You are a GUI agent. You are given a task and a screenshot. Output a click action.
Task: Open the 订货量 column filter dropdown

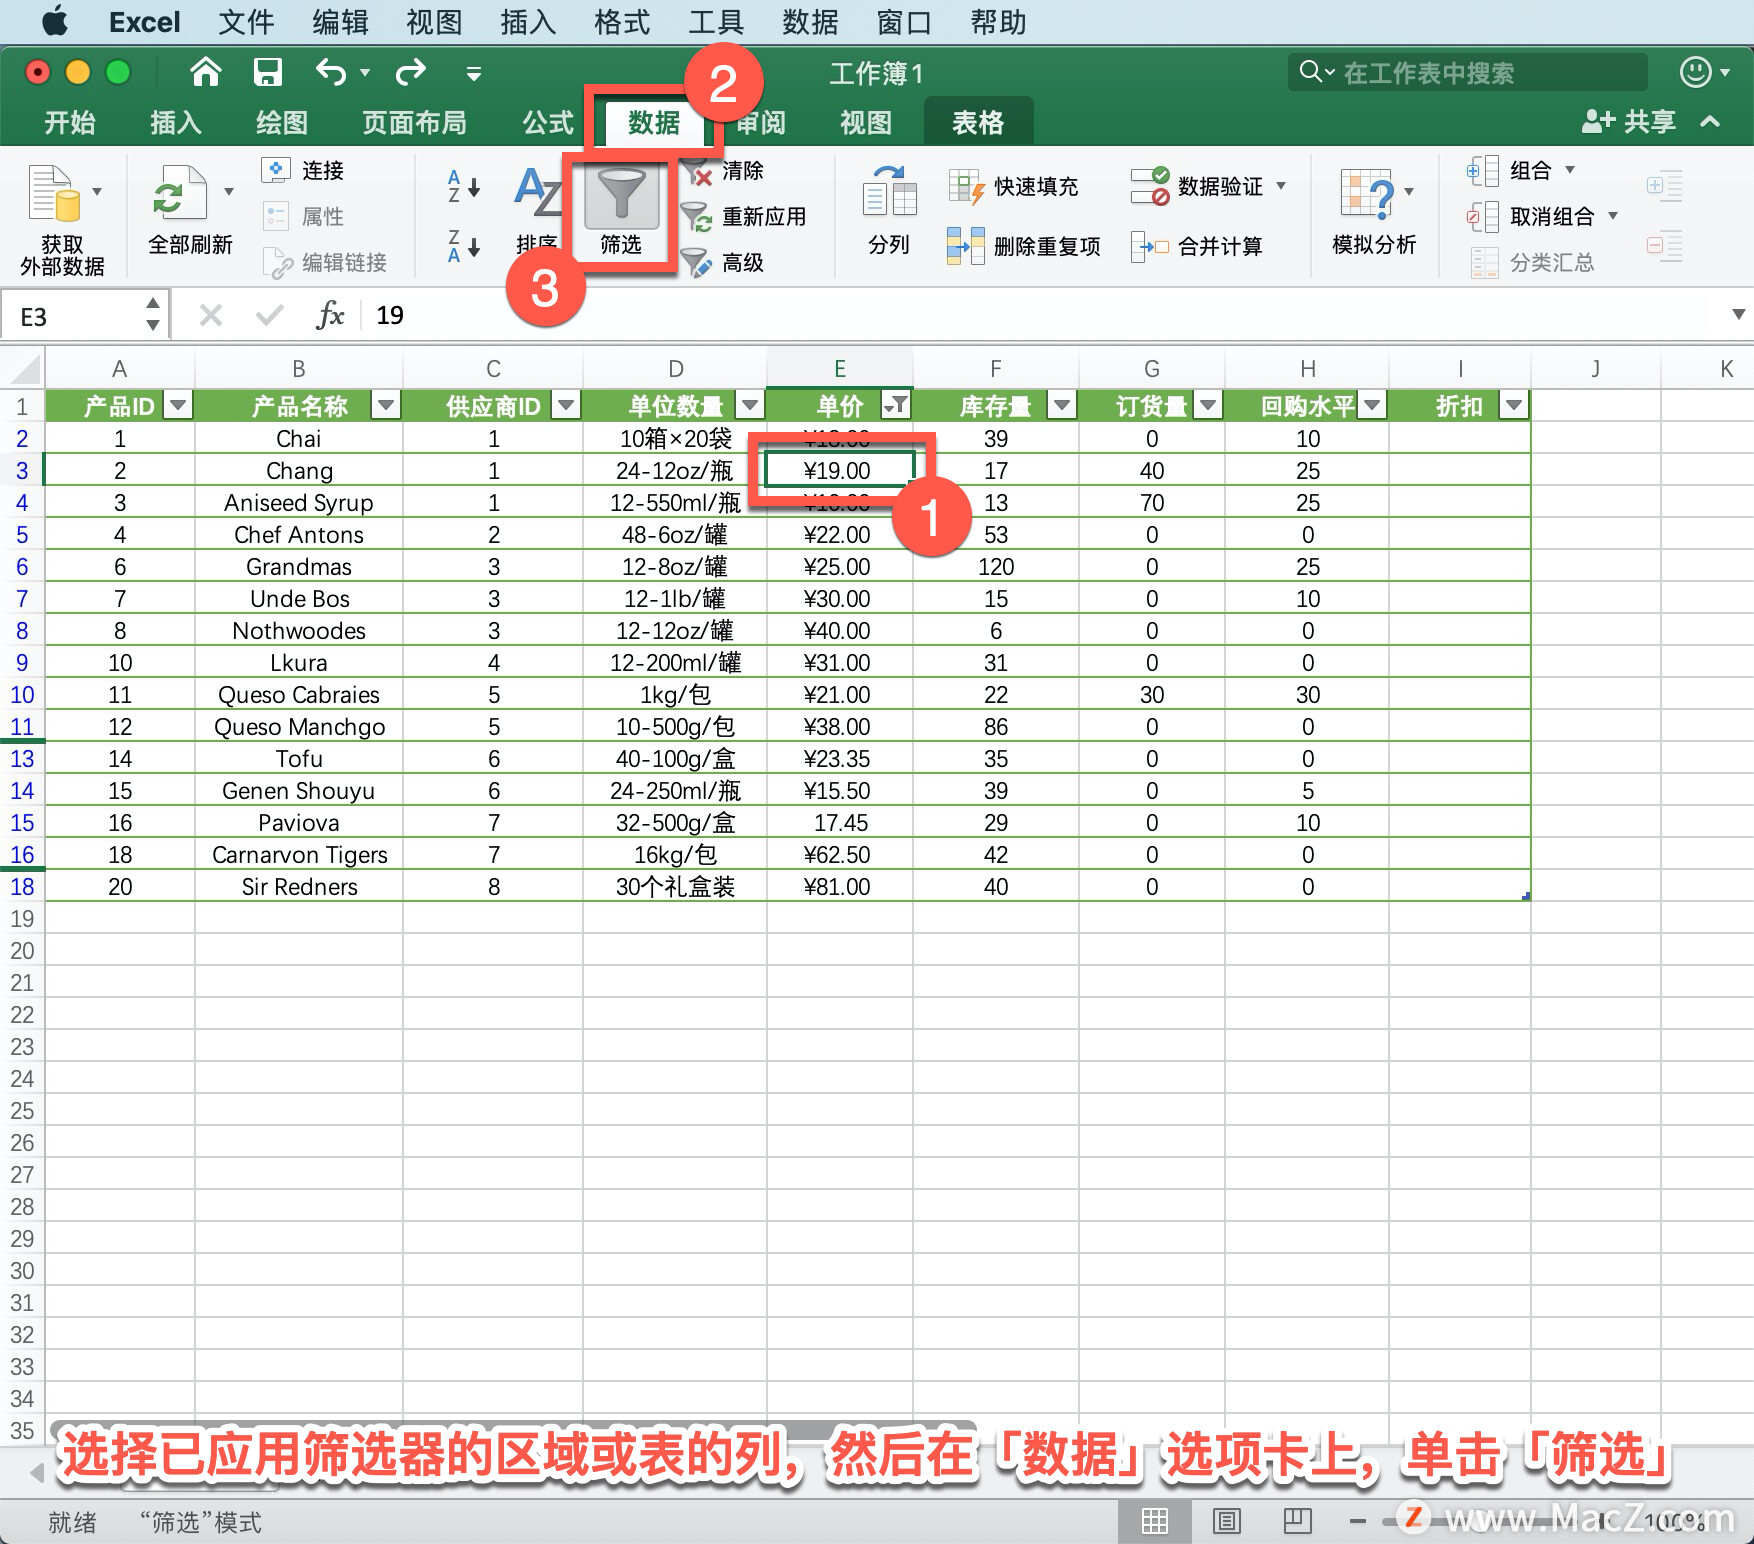click(x=1208, y=405)
